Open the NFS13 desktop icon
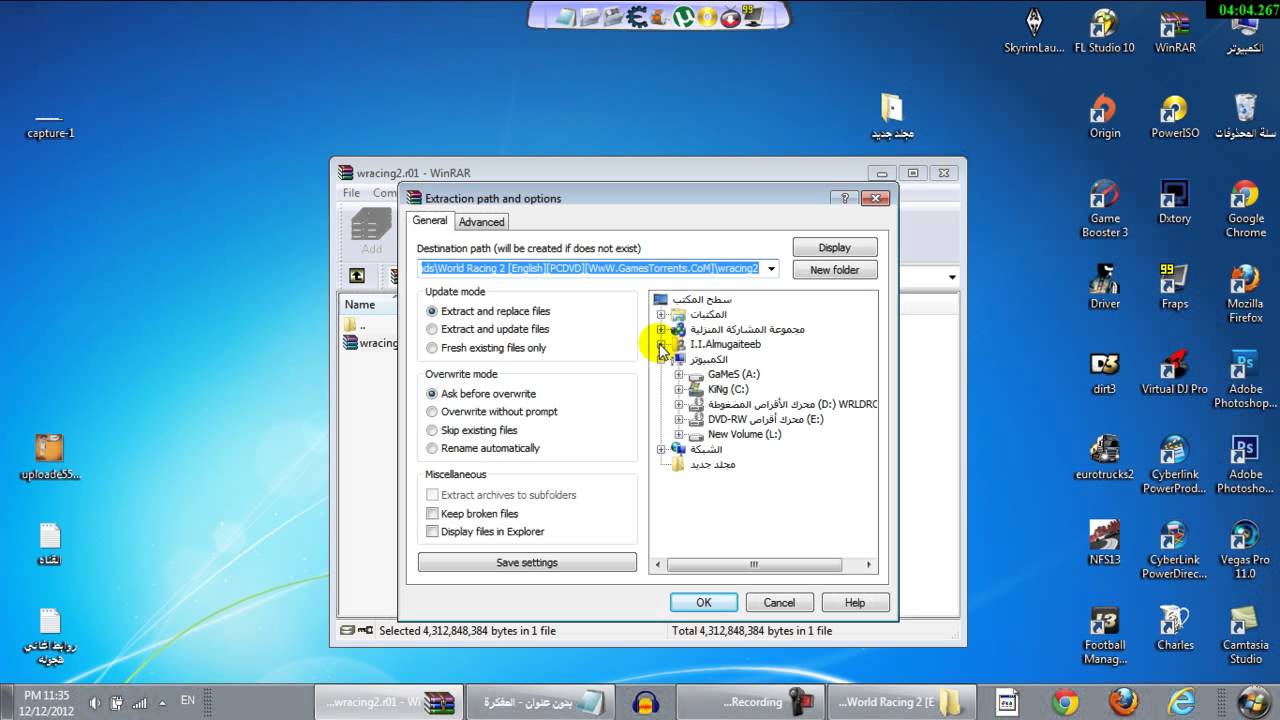1280x720 pixels. coord(1104,543)
